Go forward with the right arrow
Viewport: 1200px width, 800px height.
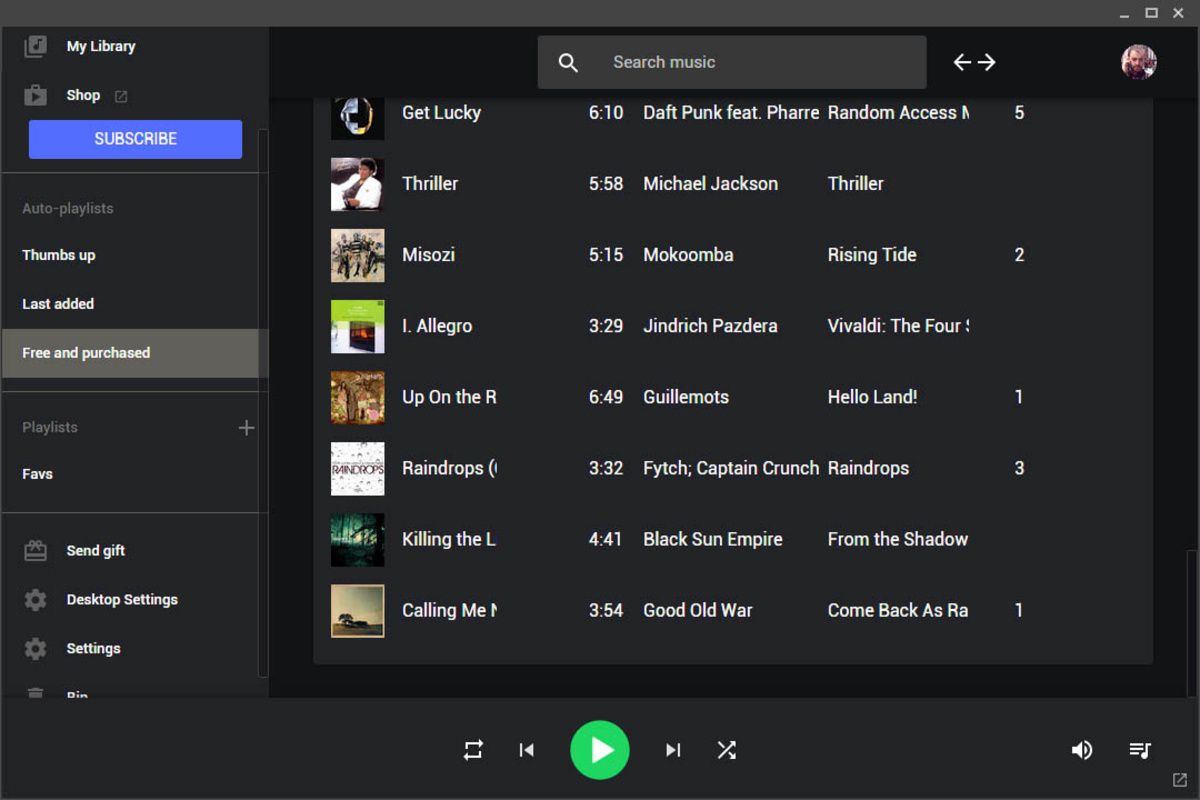(987, 62)
